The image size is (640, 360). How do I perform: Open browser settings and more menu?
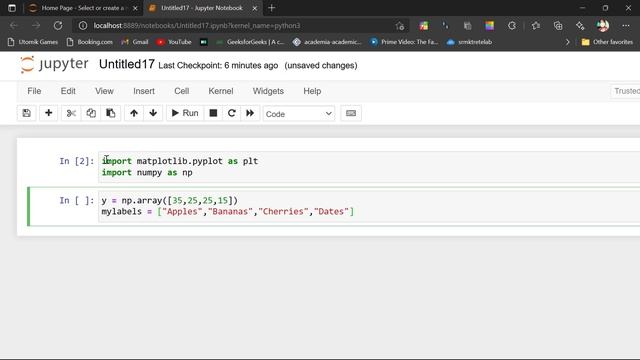(626, 26)
